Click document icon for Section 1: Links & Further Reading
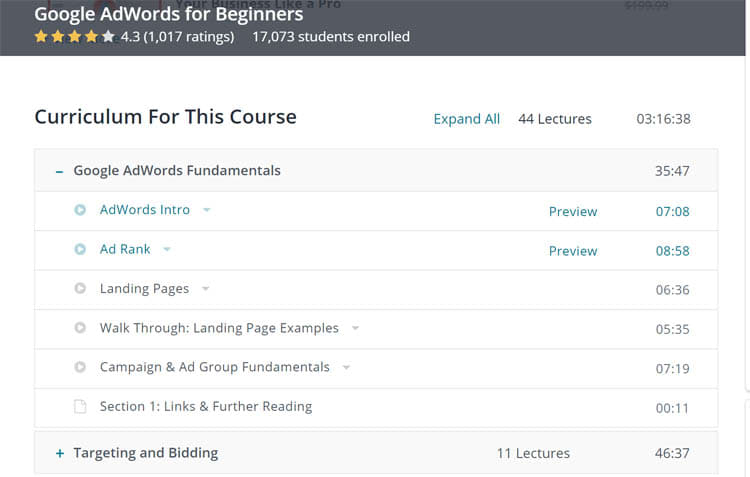The image size is (750, 477). (80, 406)
